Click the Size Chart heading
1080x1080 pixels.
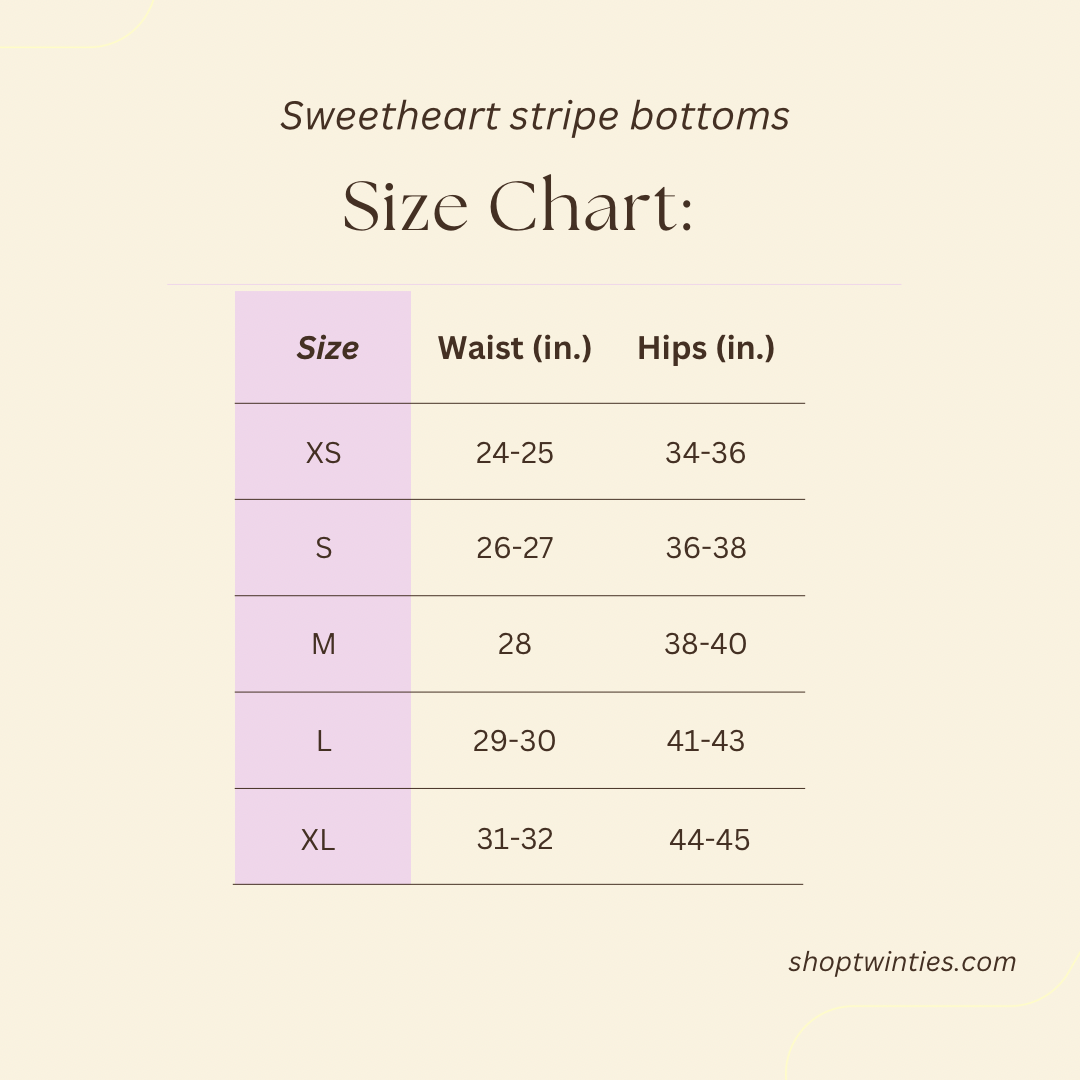coord(518,207)
